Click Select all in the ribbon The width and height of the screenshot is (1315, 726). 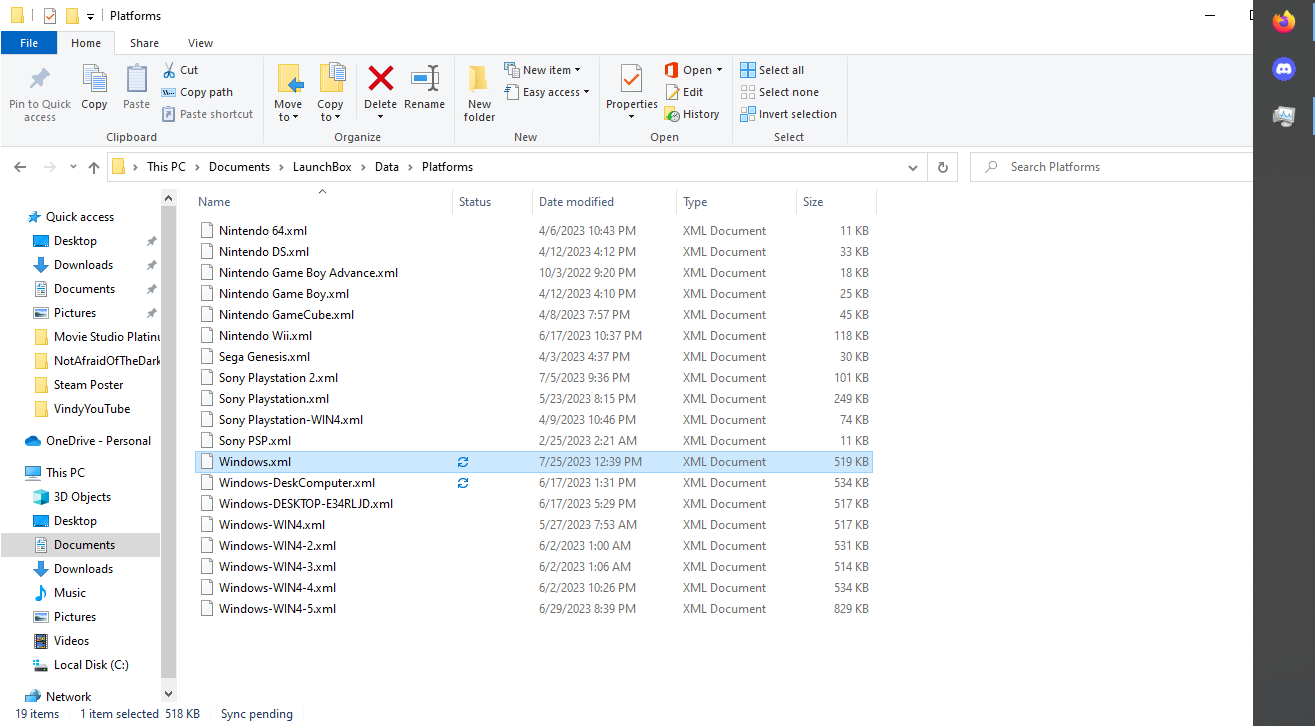[772, 70]
